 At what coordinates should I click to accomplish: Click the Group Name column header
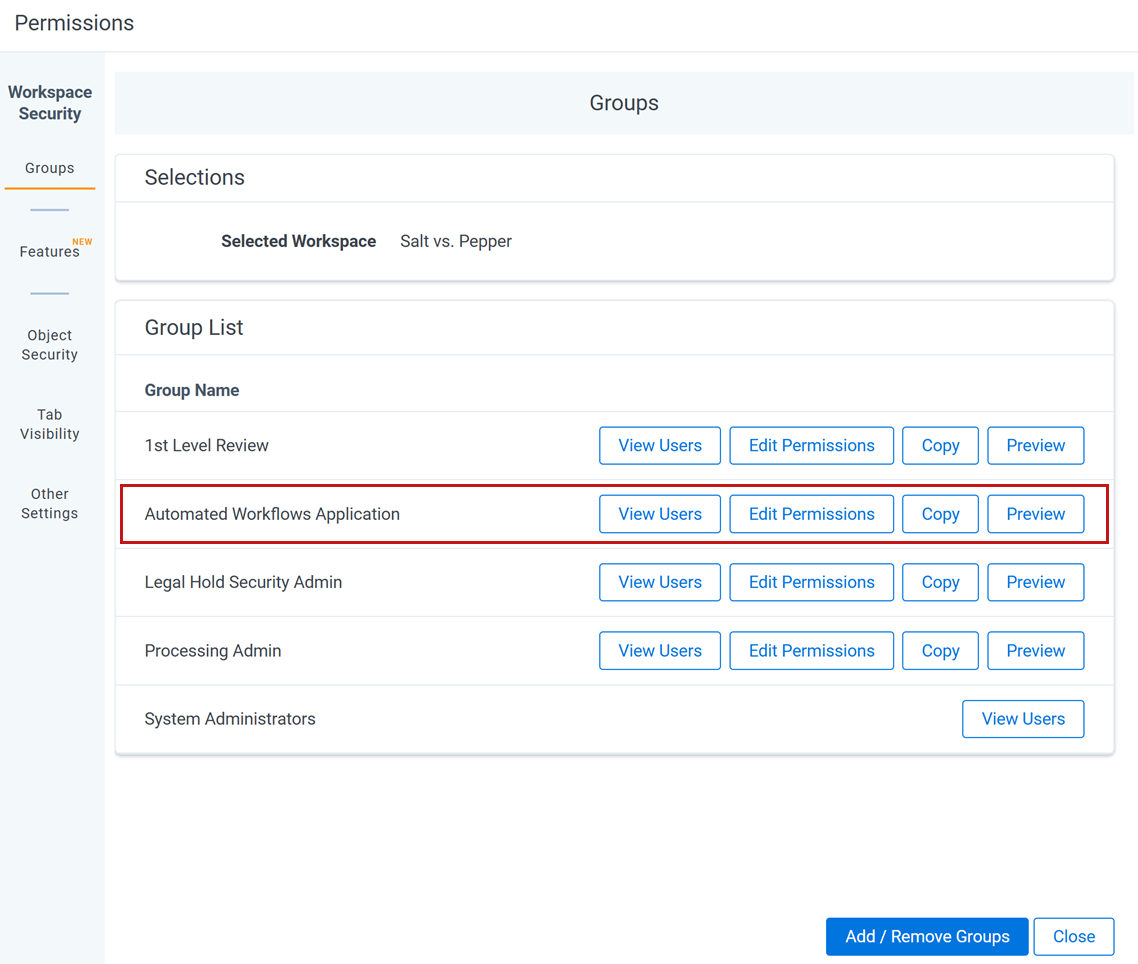point(192,390)
